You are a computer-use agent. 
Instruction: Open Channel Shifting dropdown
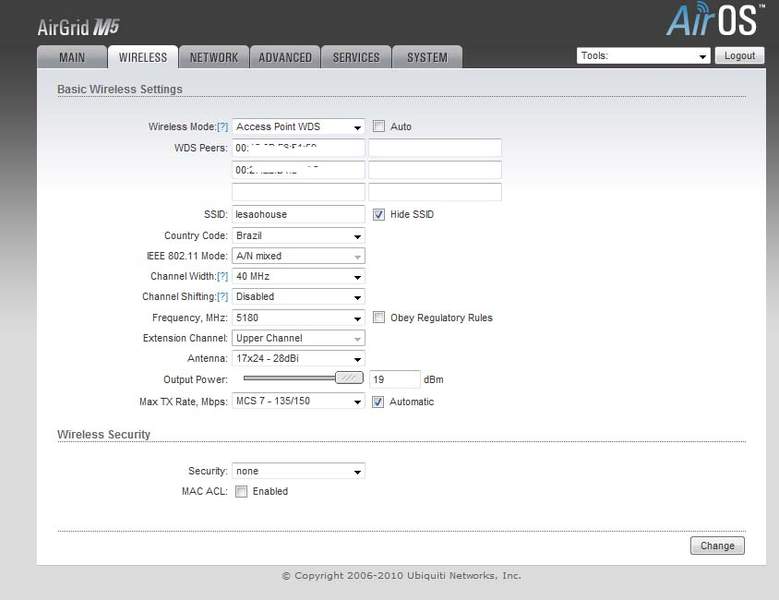pyautogui.click(x=298, y=297)
